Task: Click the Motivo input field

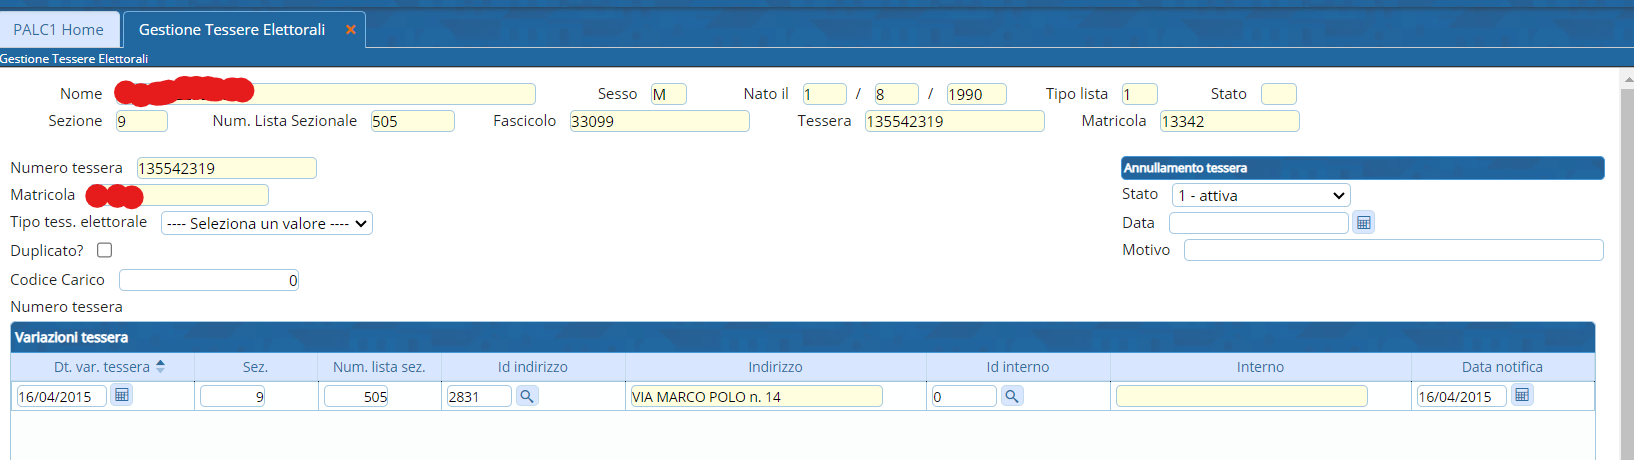Action: pos(1393,250)
